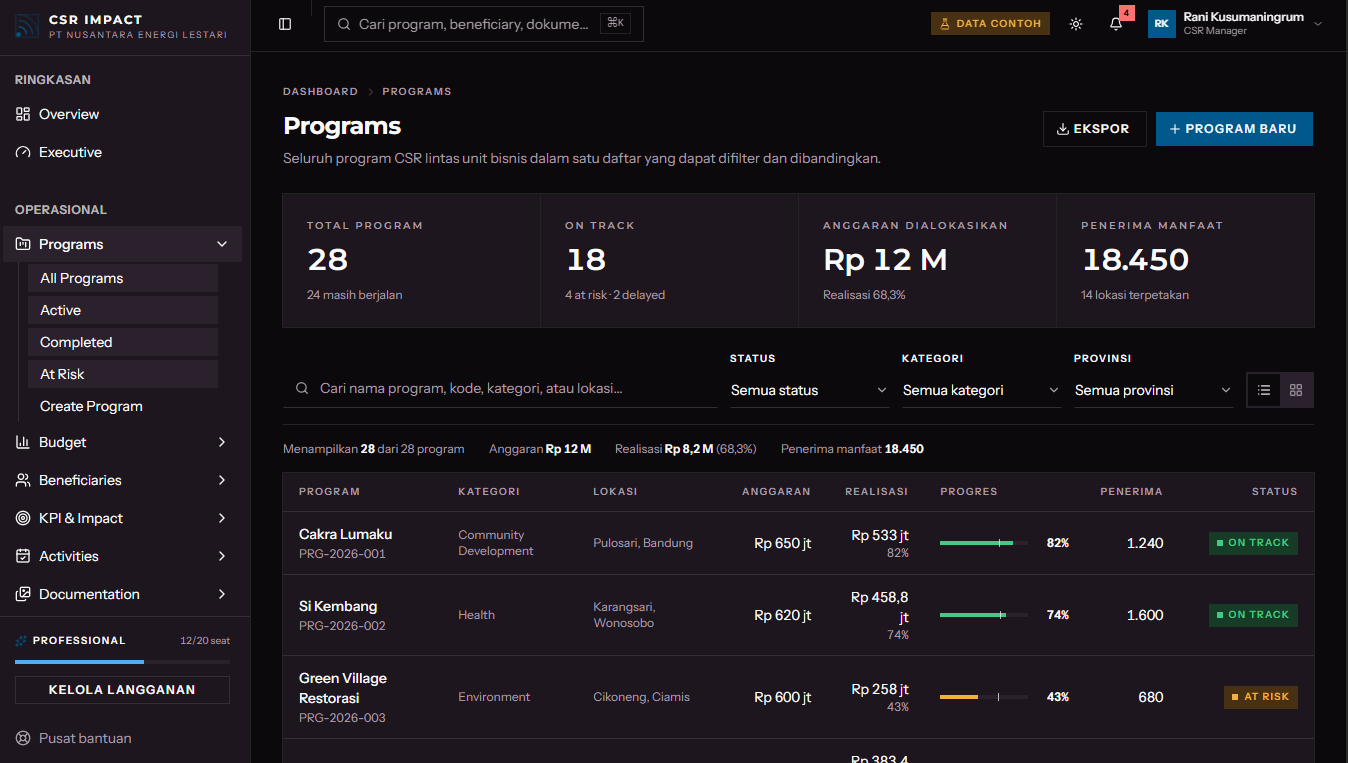Screen dimensions: 1348x763
Task: Click Si Kembang program name
Action: click(x=338, y=606)
